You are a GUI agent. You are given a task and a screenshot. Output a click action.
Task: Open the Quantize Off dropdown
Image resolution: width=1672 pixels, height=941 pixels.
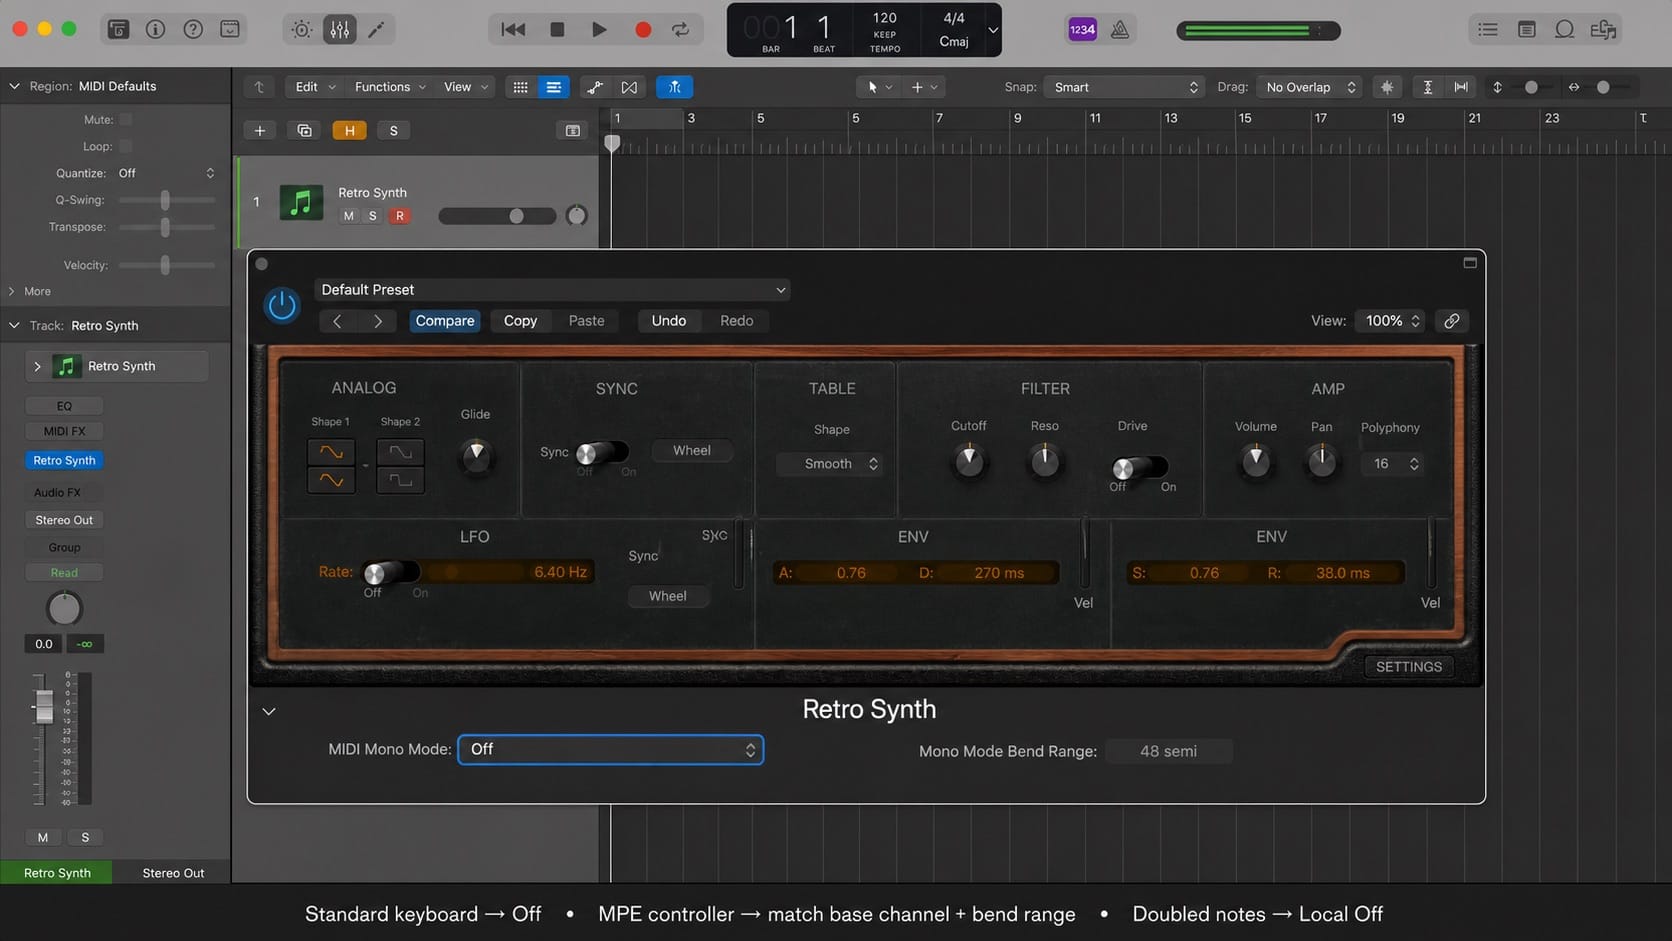point(166,173)
